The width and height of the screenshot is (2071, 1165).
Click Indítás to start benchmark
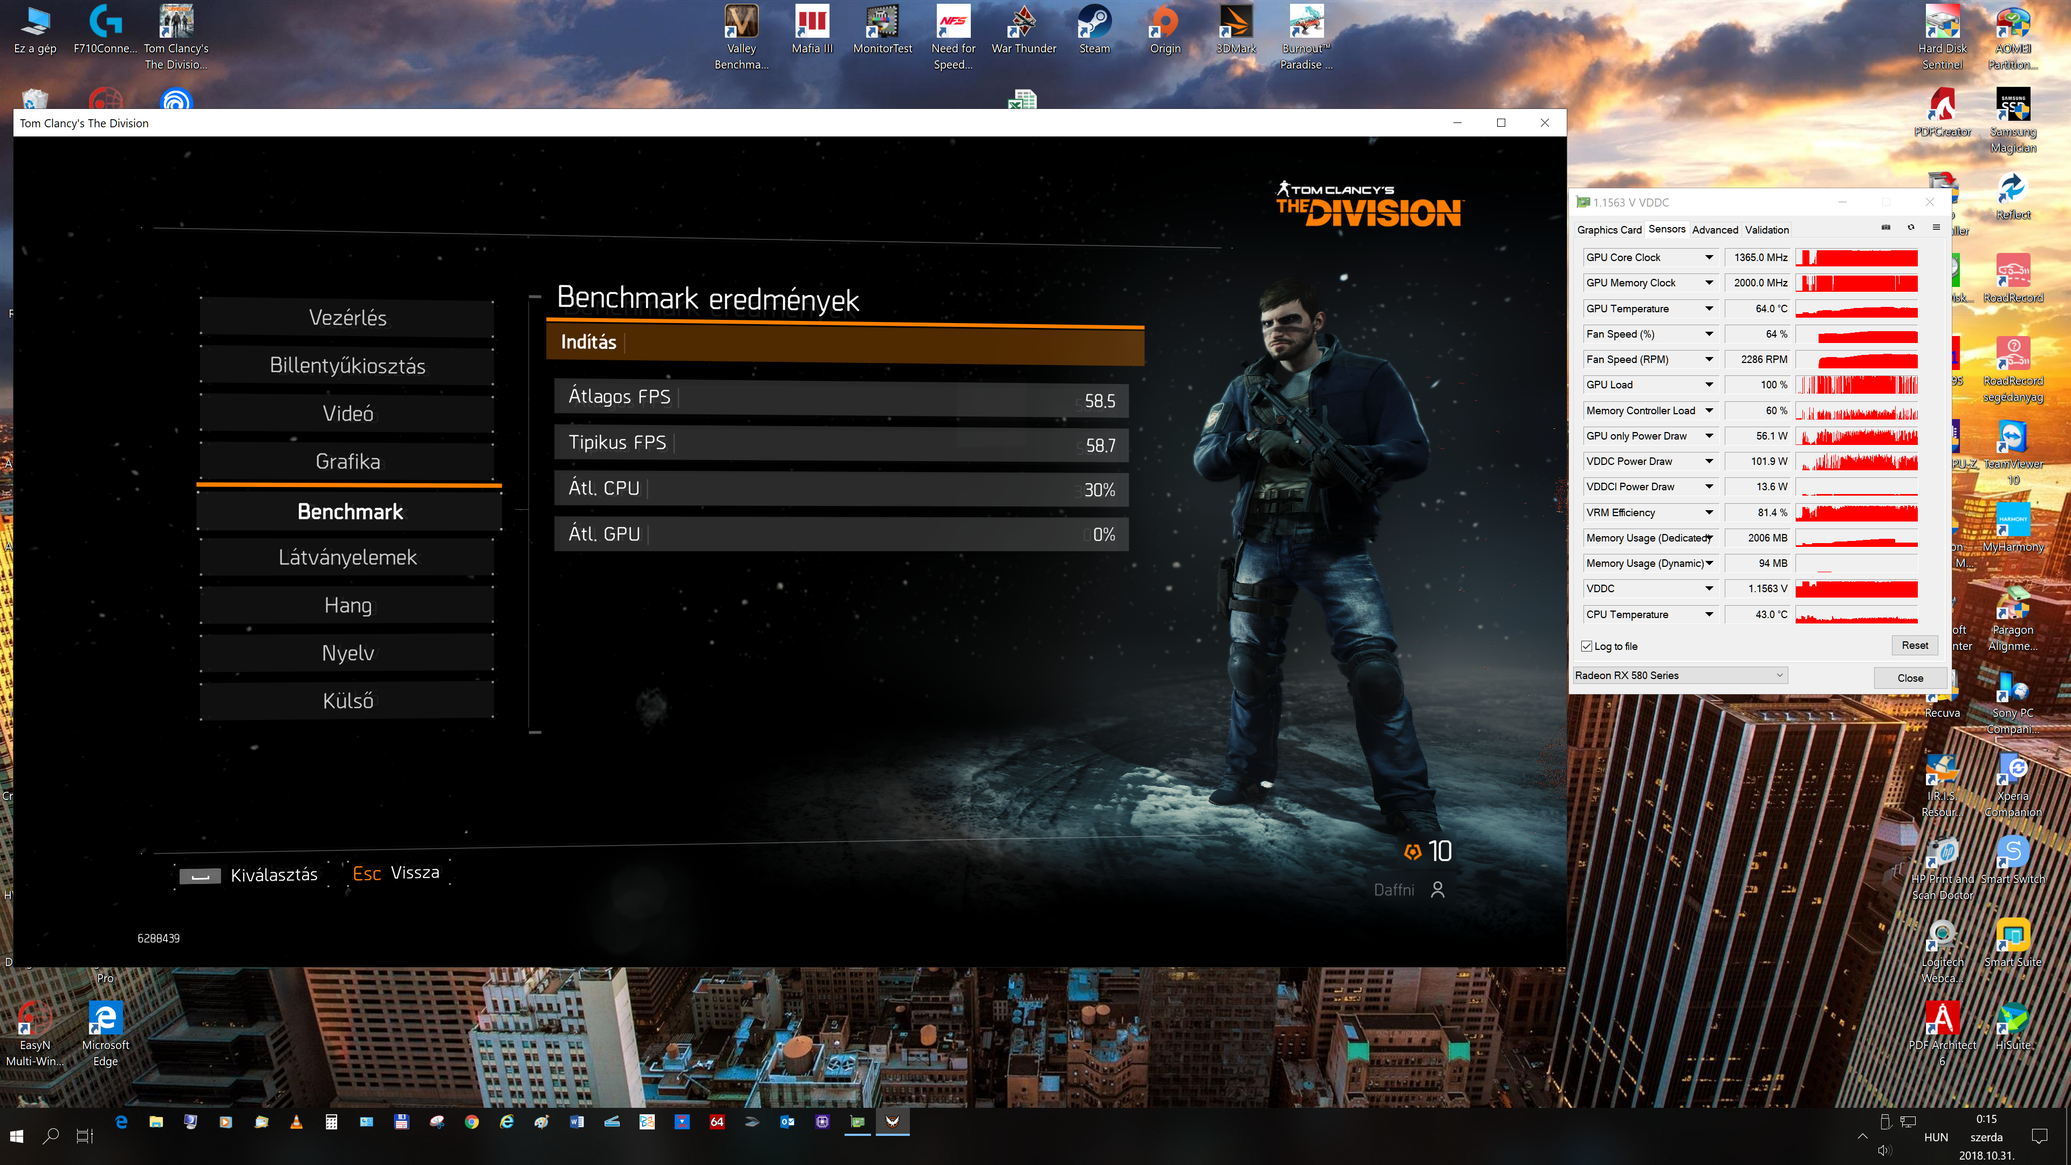pyautogui.click(x=845, y=343)
